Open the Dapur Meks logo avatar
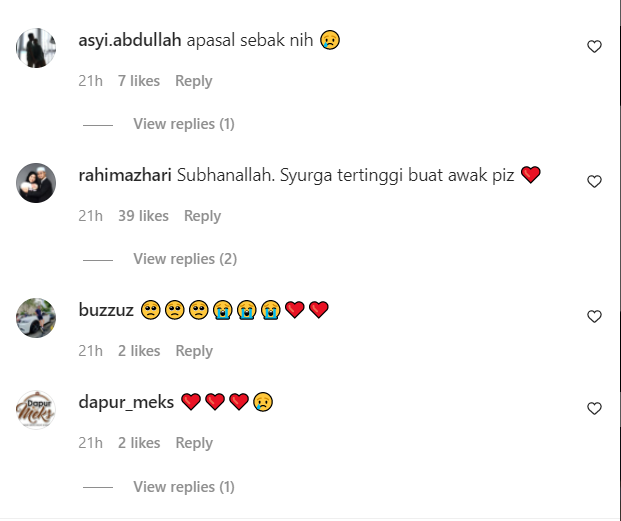The height and width of the screenshot is (521, 621). coord(36,410)
